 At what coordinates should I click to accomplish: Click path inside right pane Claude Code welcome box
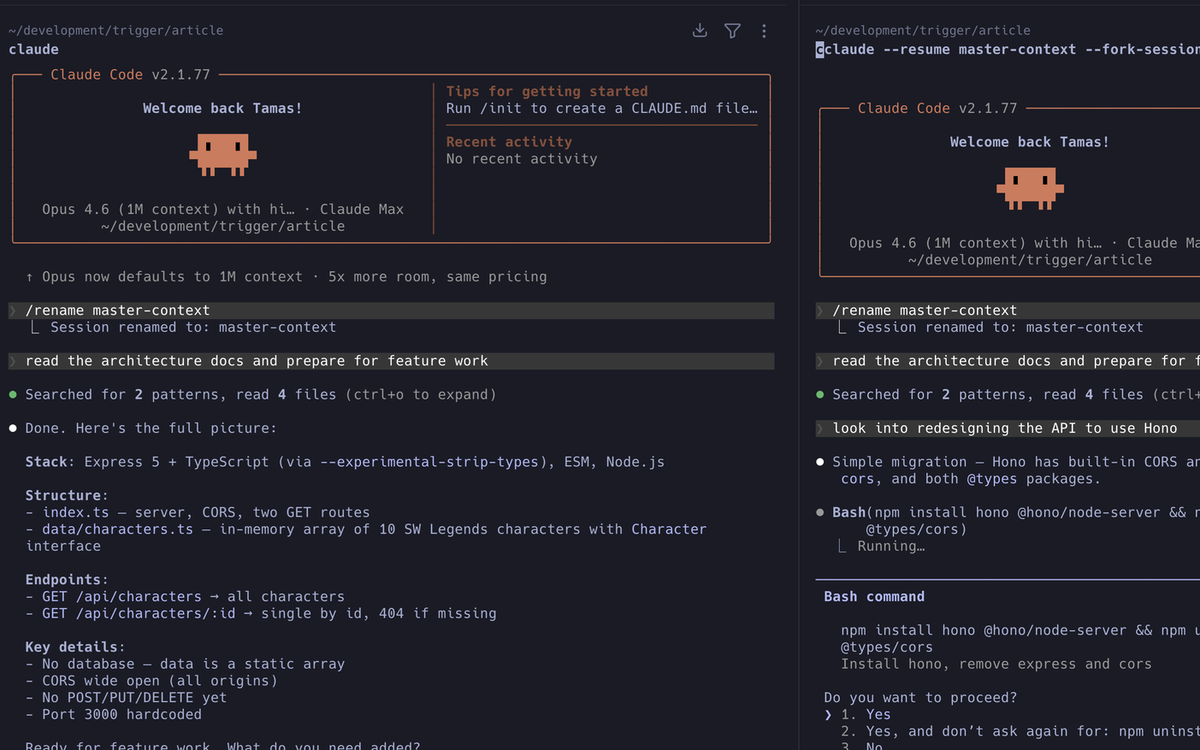coord(1030,261)
